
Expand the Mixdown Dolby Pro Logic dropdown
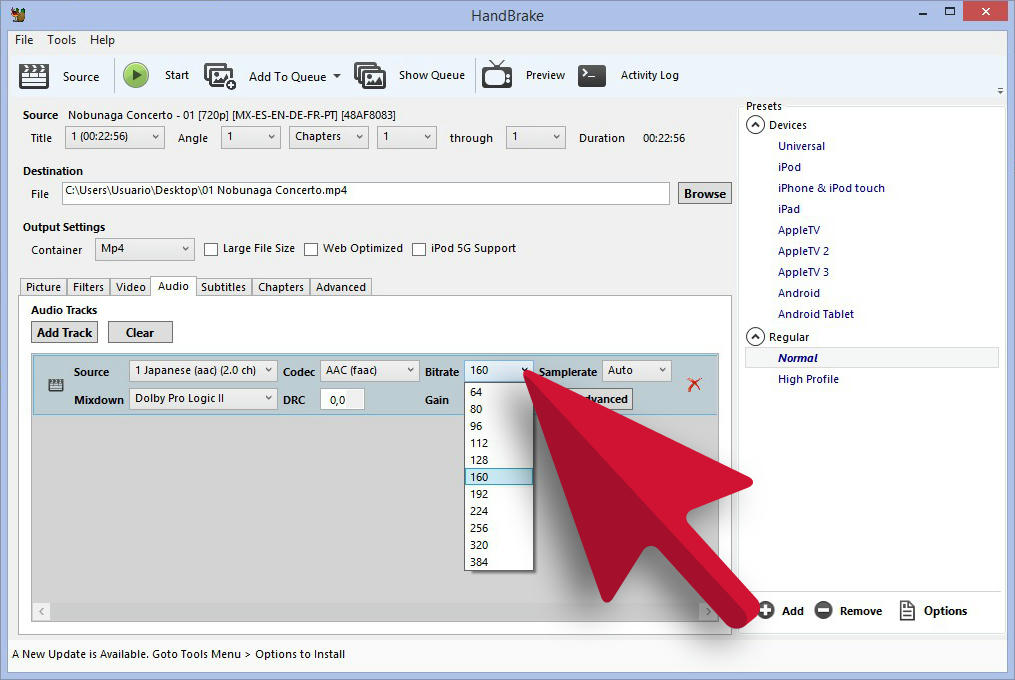pyautogui.click(x=203, y=399)
